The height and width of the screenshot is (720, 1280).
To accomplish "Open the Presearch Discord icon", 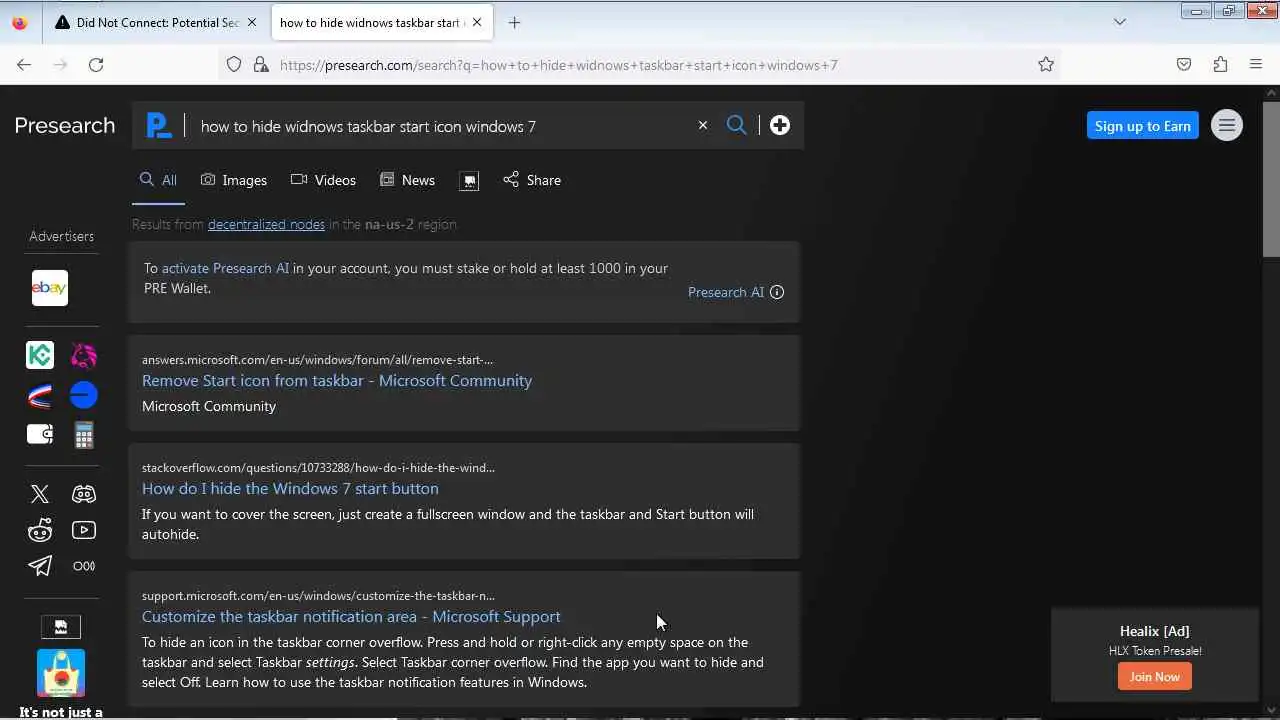I will click(84, 494).
